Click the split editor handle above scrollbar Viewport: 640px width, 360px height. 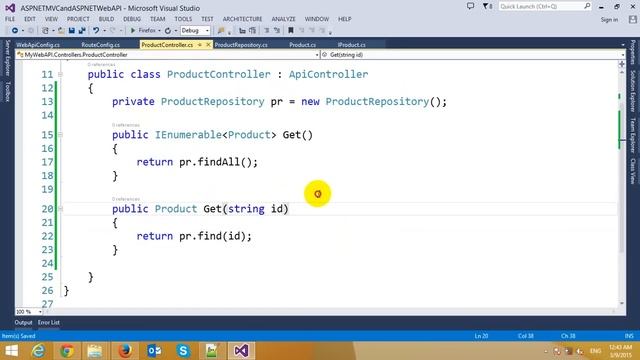pyautogui.click(x=622, y=64)
